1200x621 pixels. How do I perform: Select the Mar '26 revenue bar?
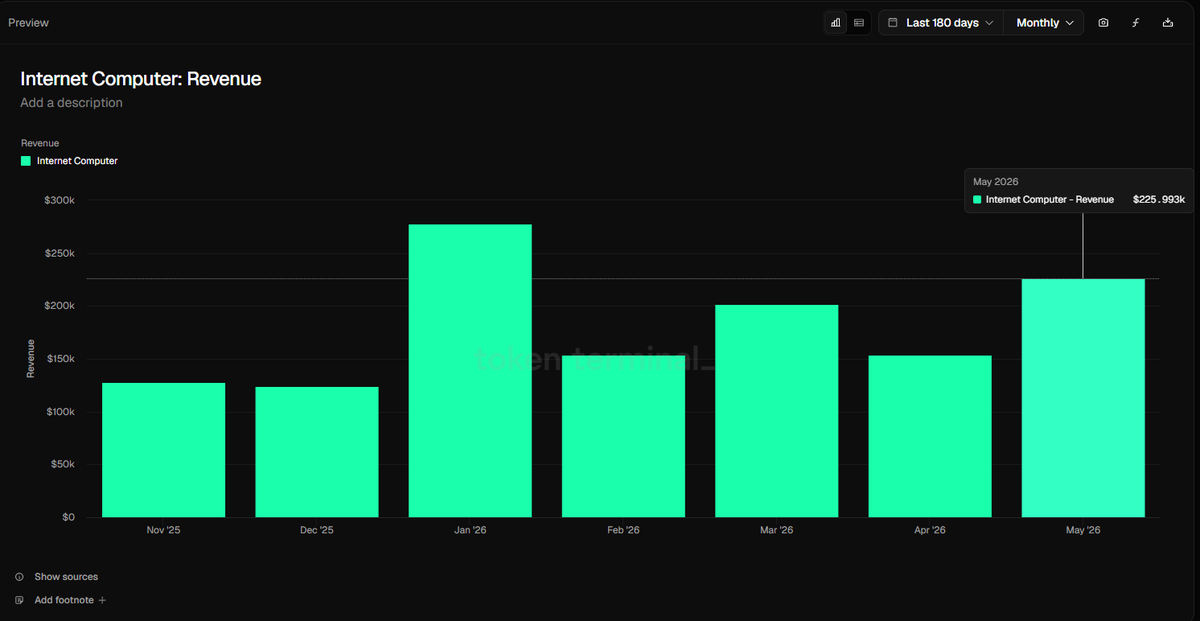click(x=777, y=411)
